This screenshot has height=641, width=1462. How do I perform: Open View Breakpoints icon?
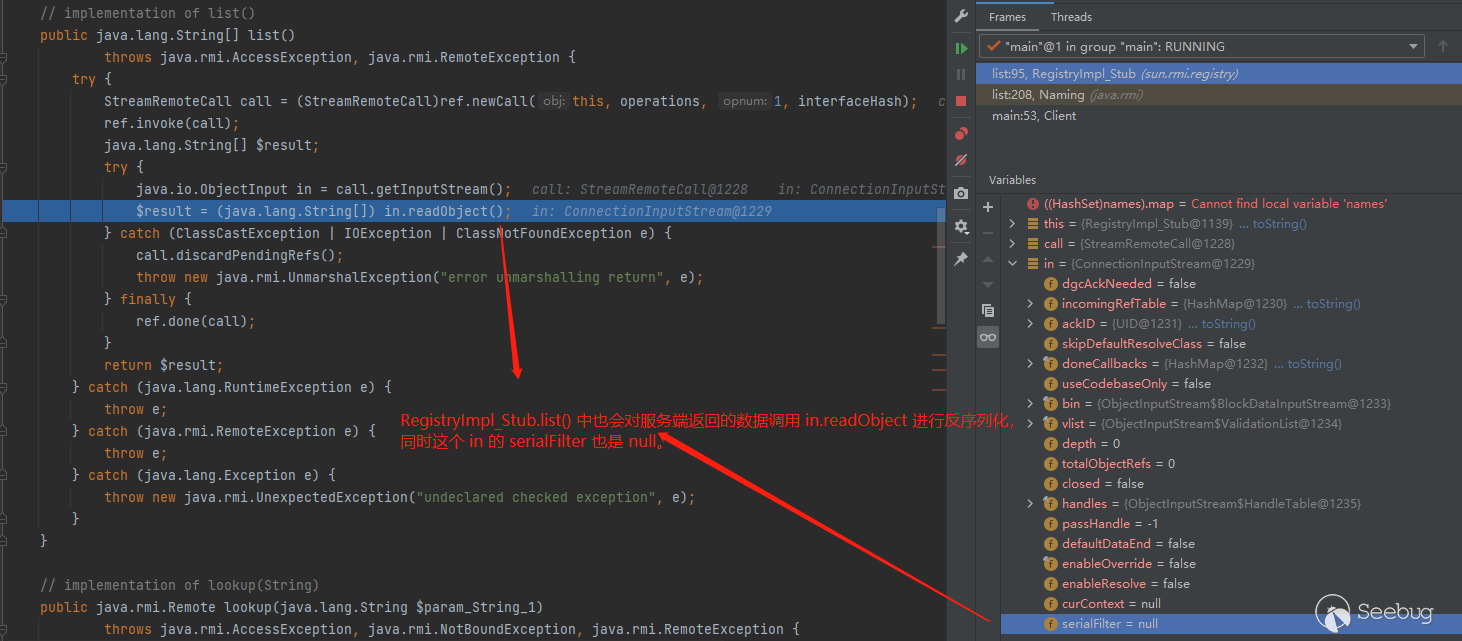click(x=961, y=133)
